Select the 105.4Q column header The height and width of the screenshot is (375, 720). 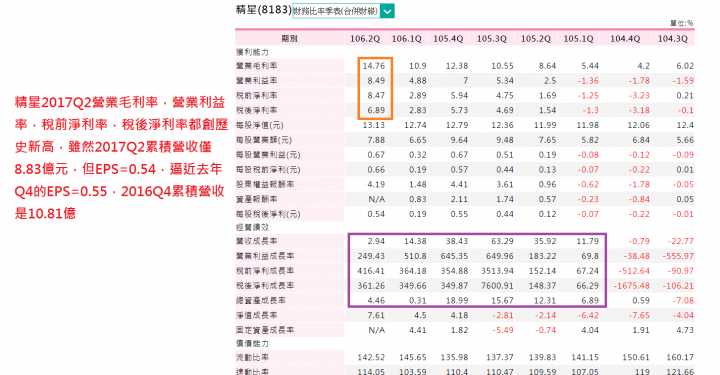[448, 39]
